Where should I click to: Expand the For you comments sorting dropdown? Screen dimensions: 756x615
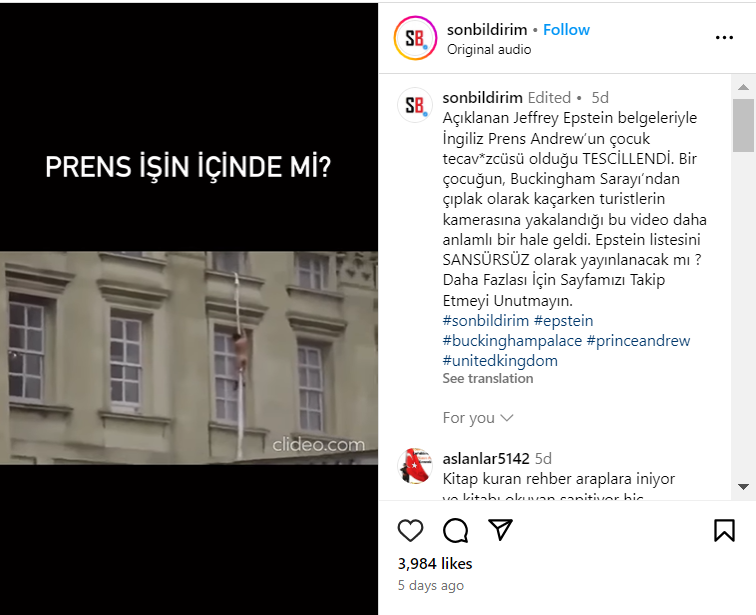point(478,418)
